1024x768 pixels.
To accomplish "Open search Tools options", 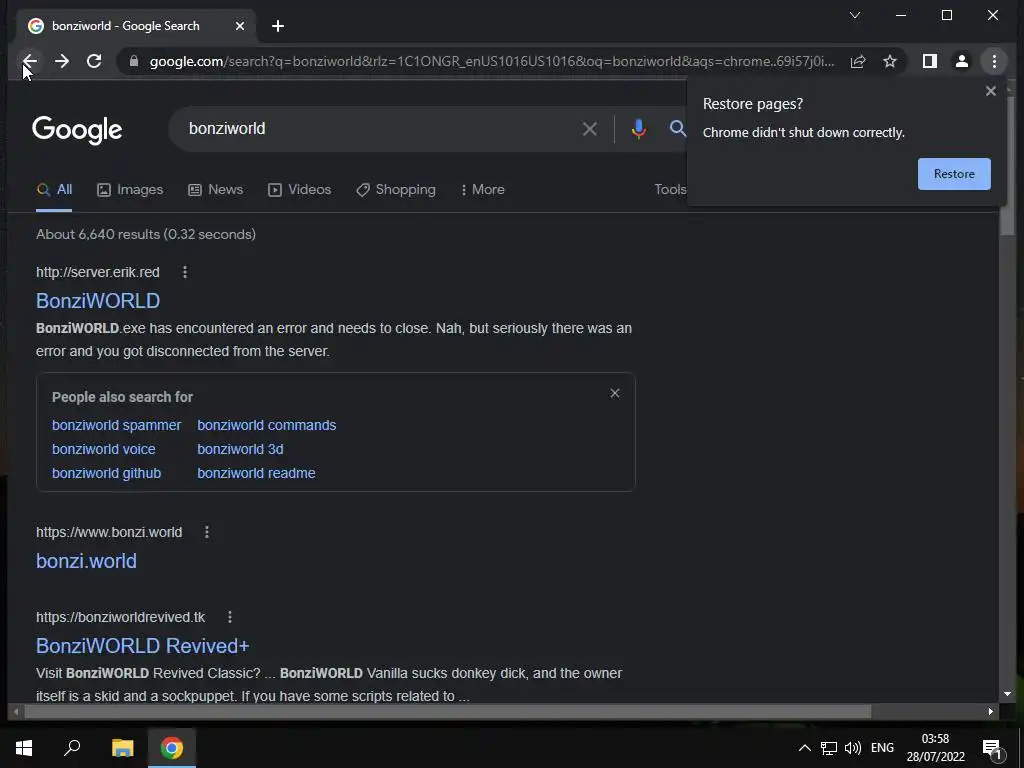I will [x=670, y=189].
